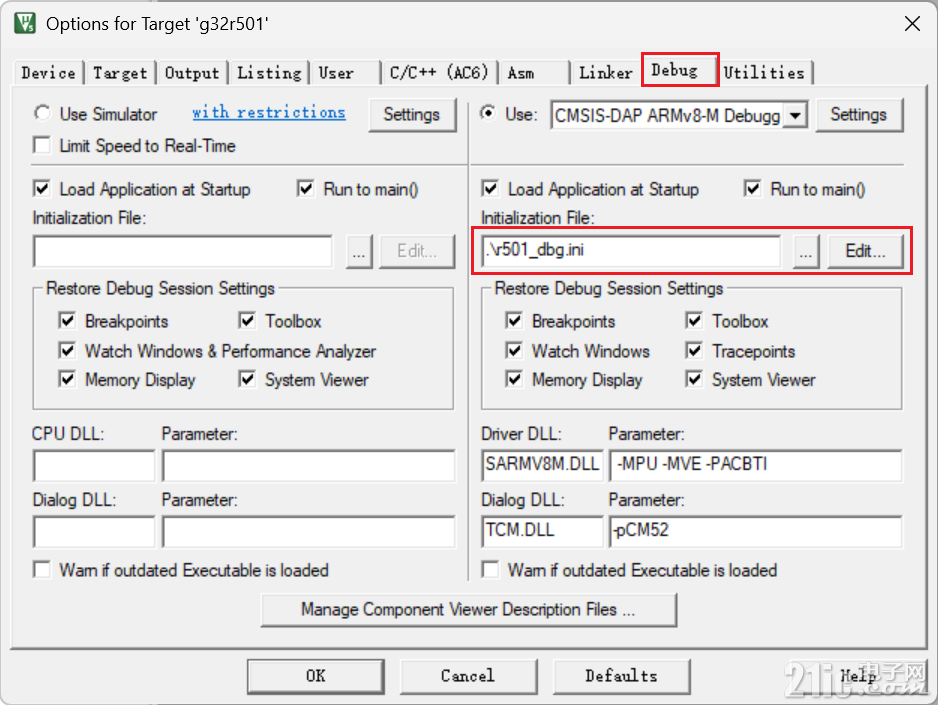Toggle debugger System Viewer checkbox
This screenshot has width=938, height=705.
point(694,379)
